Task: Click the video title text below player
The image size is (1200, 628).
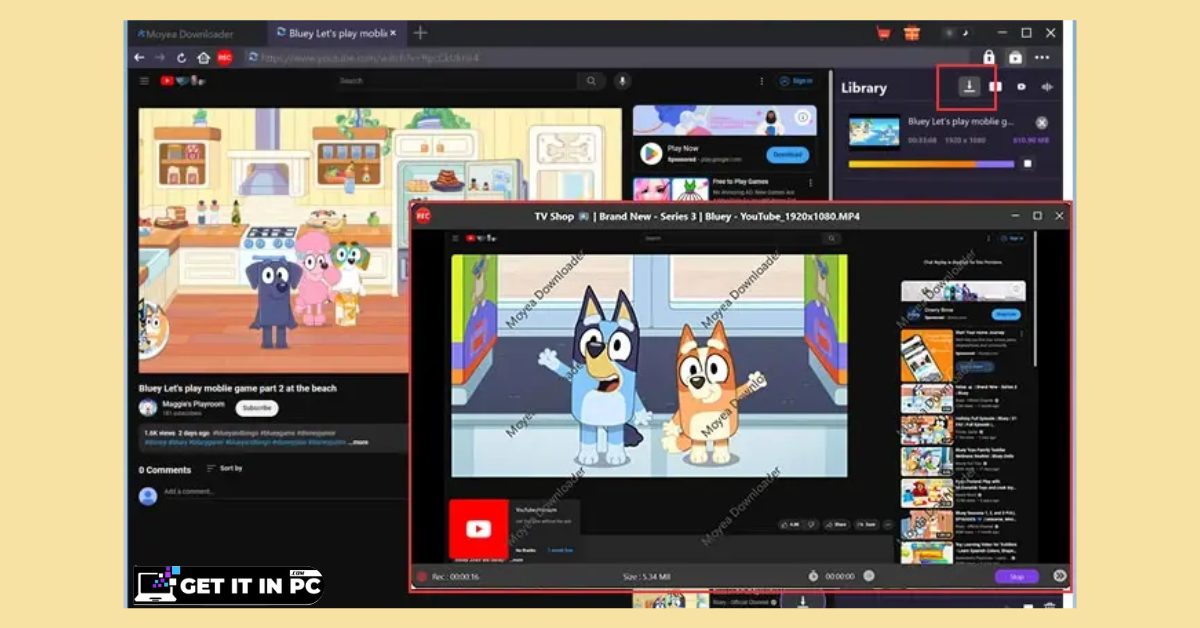Action: [x=238, y=388]
